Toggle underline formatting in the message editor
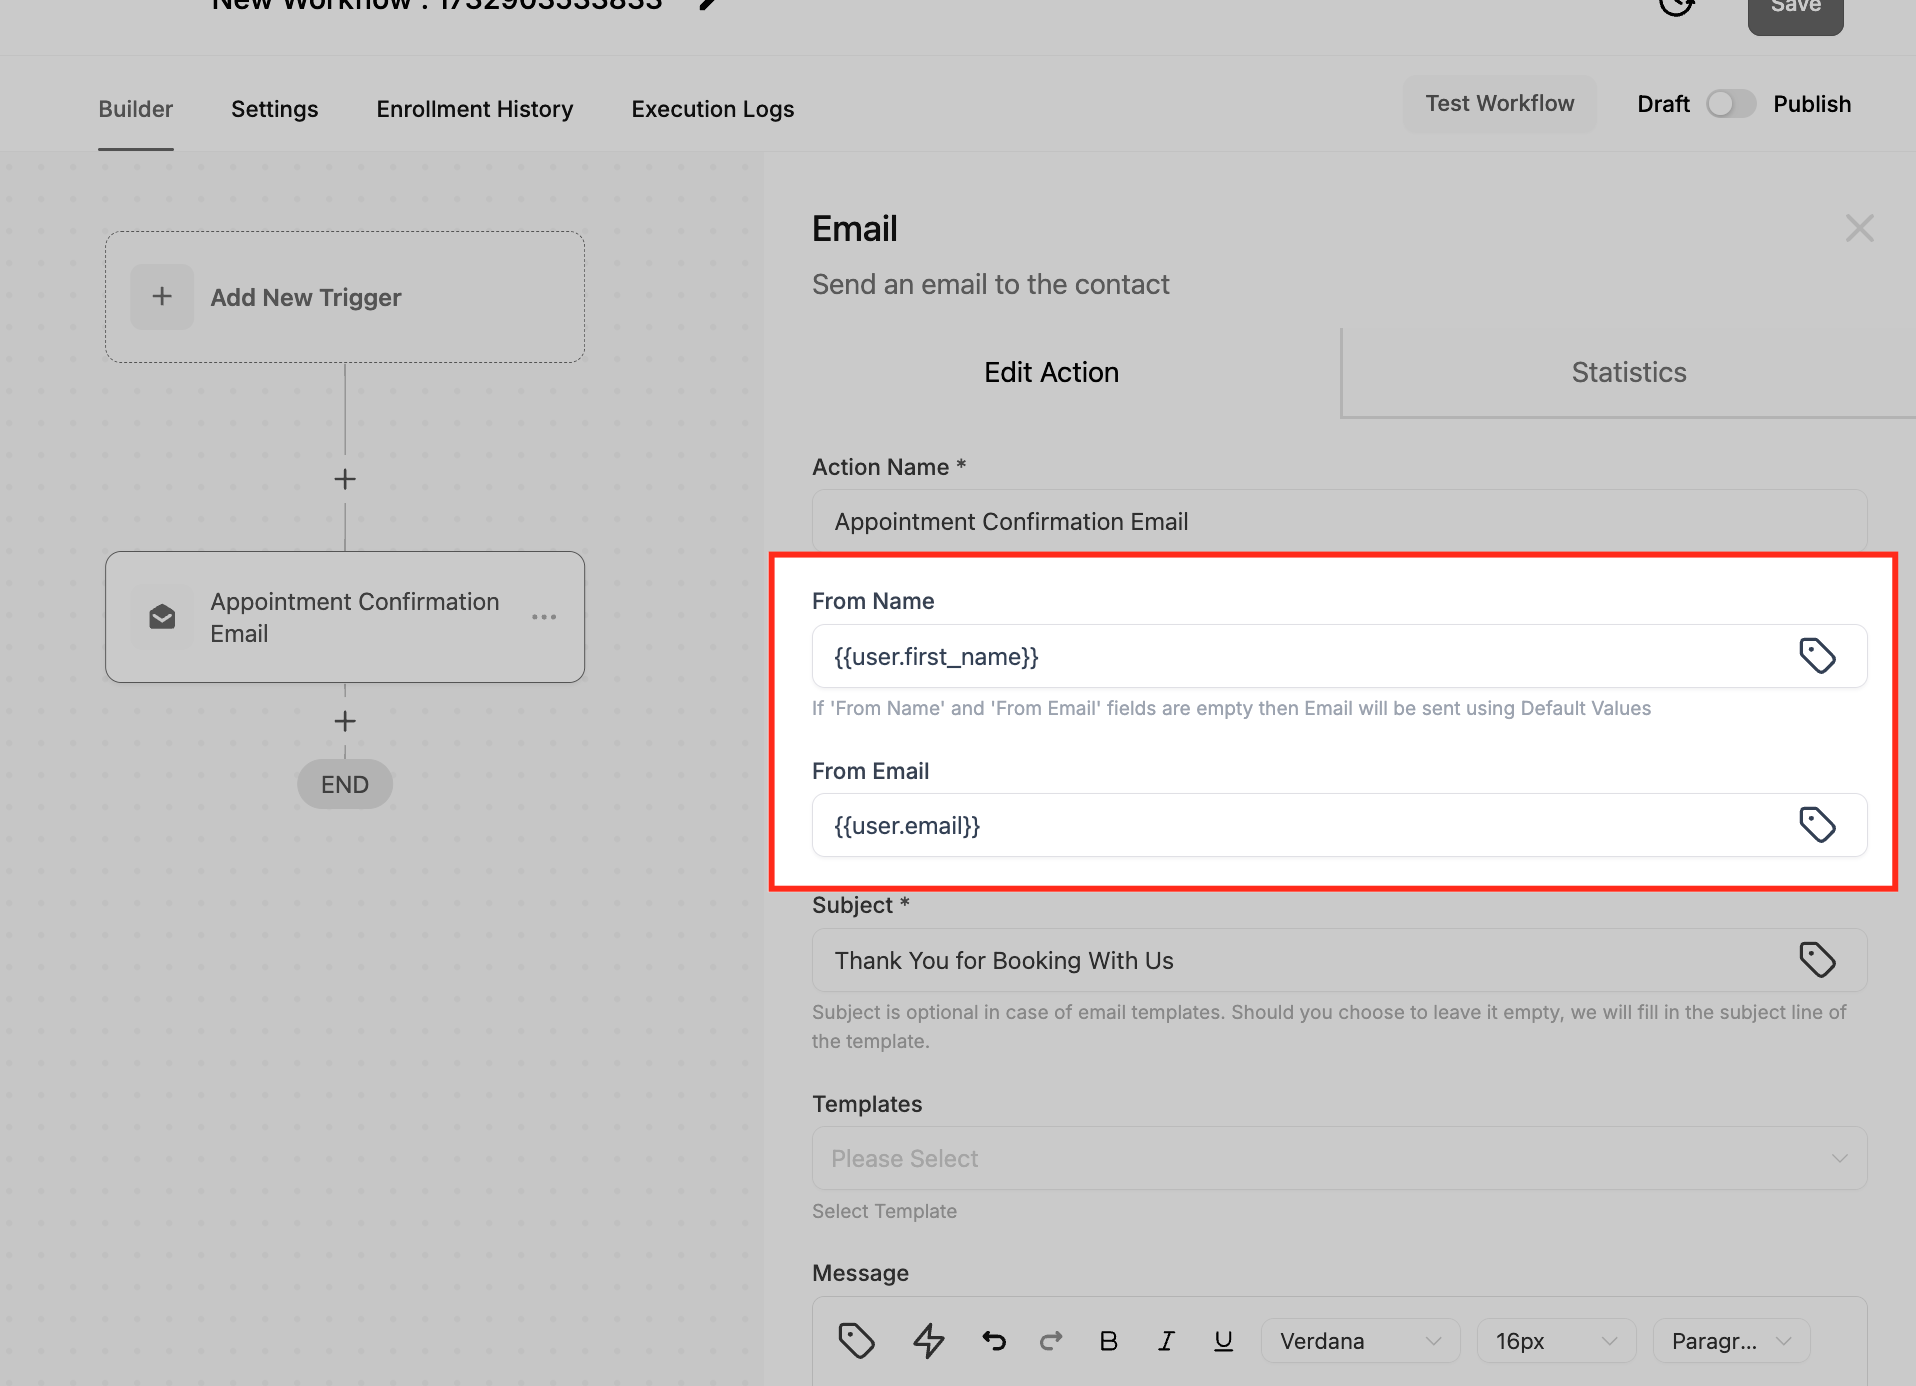This screenshot has width=1916, height=1386. click(1223, 1340)
